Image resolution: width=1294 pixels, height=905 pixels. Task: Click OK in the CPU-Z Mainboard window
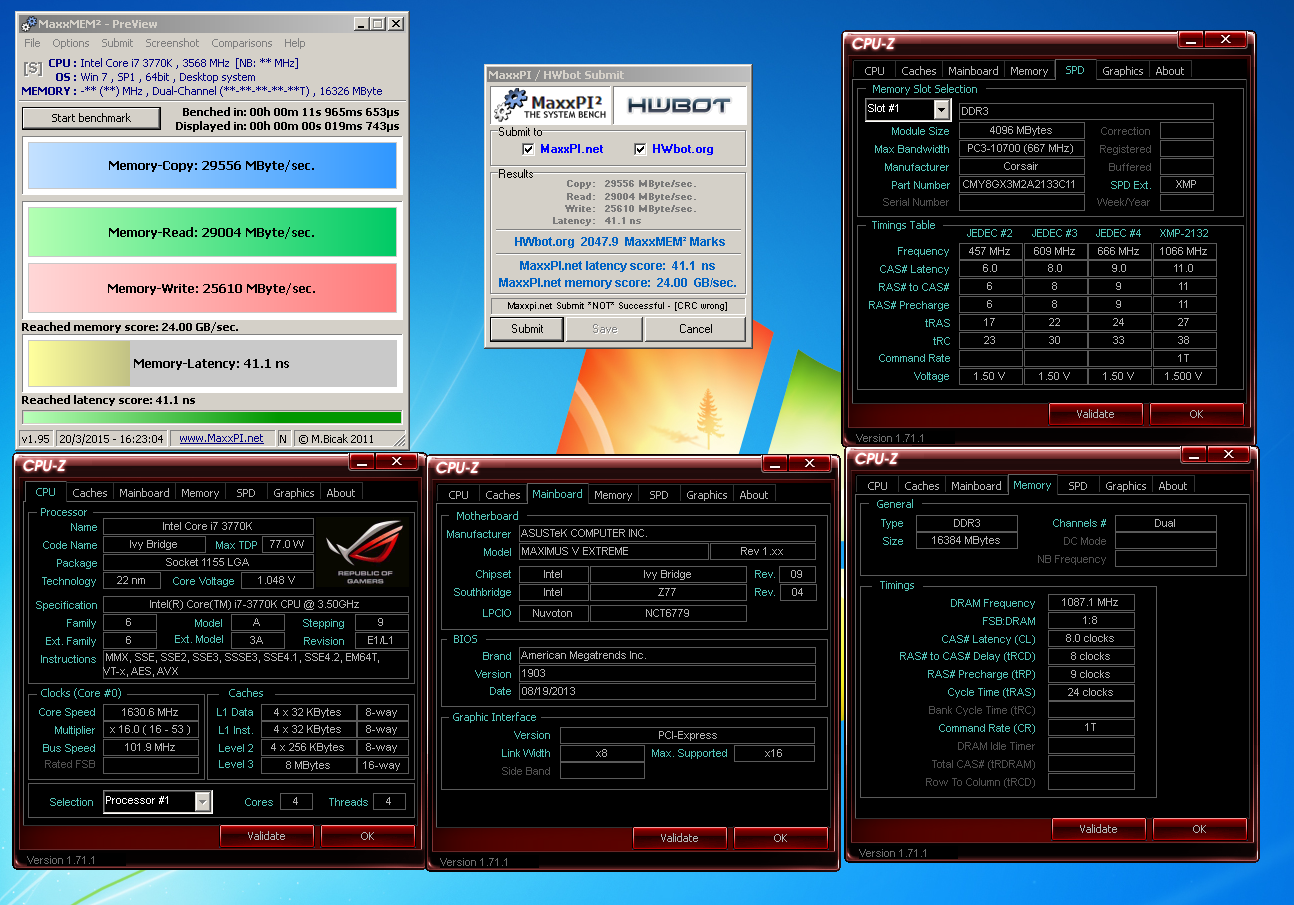[x=780, y=838]
